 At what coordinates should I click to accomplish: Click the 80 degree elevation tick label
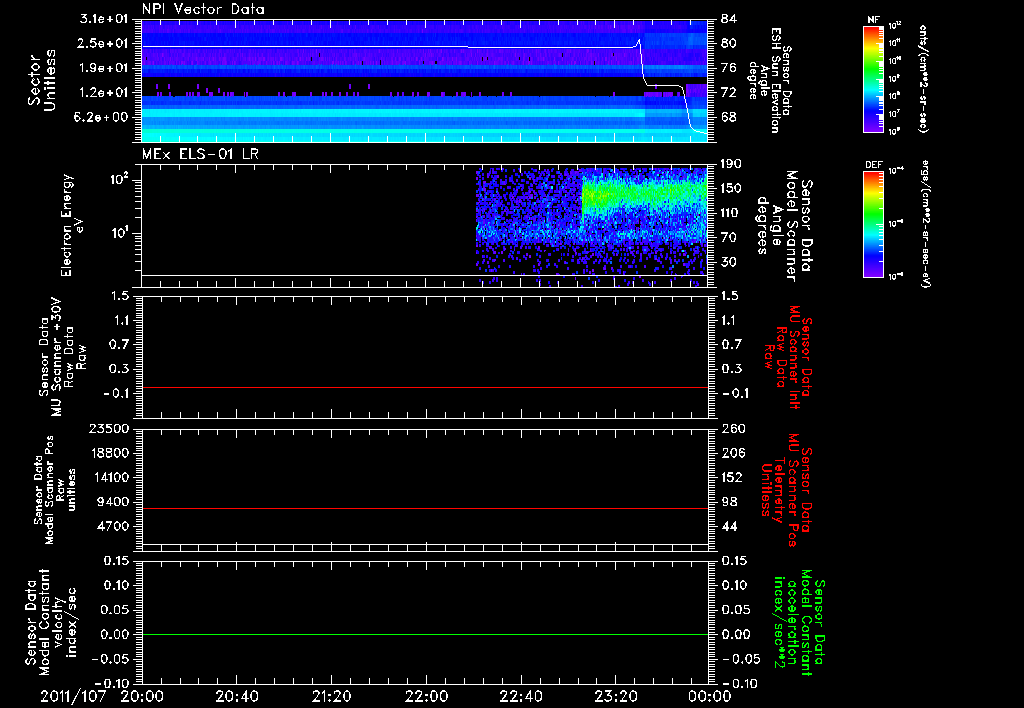[x=729, y=43]
